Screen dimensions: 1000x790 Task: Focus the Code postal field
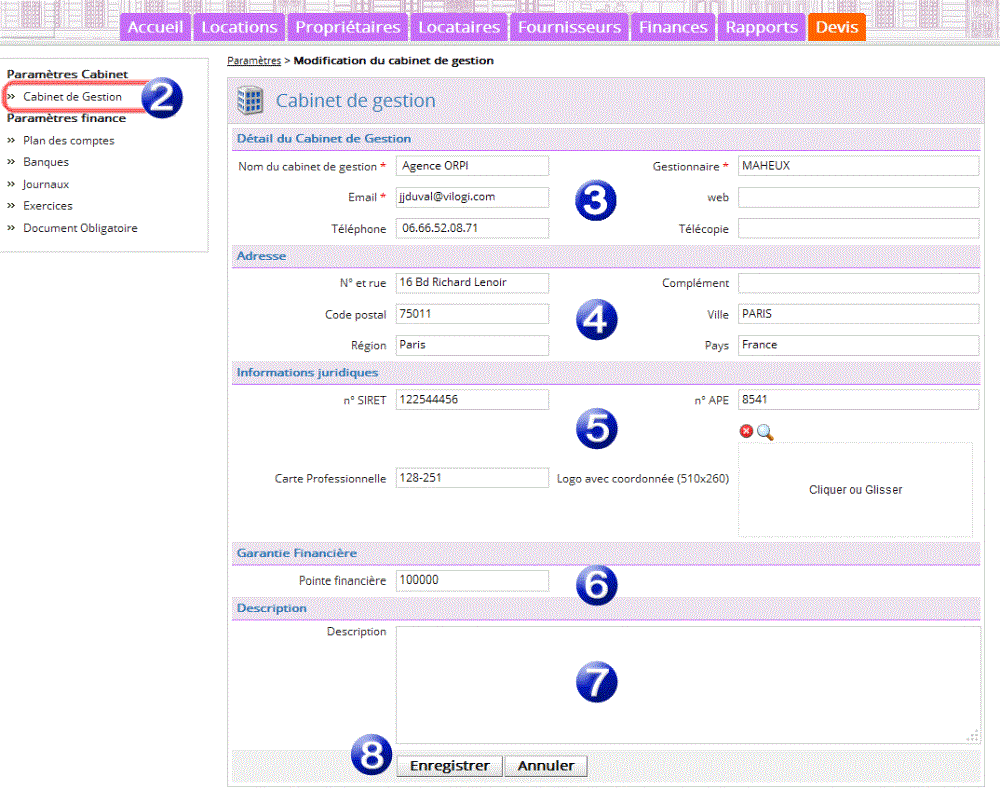pos(472,314)
